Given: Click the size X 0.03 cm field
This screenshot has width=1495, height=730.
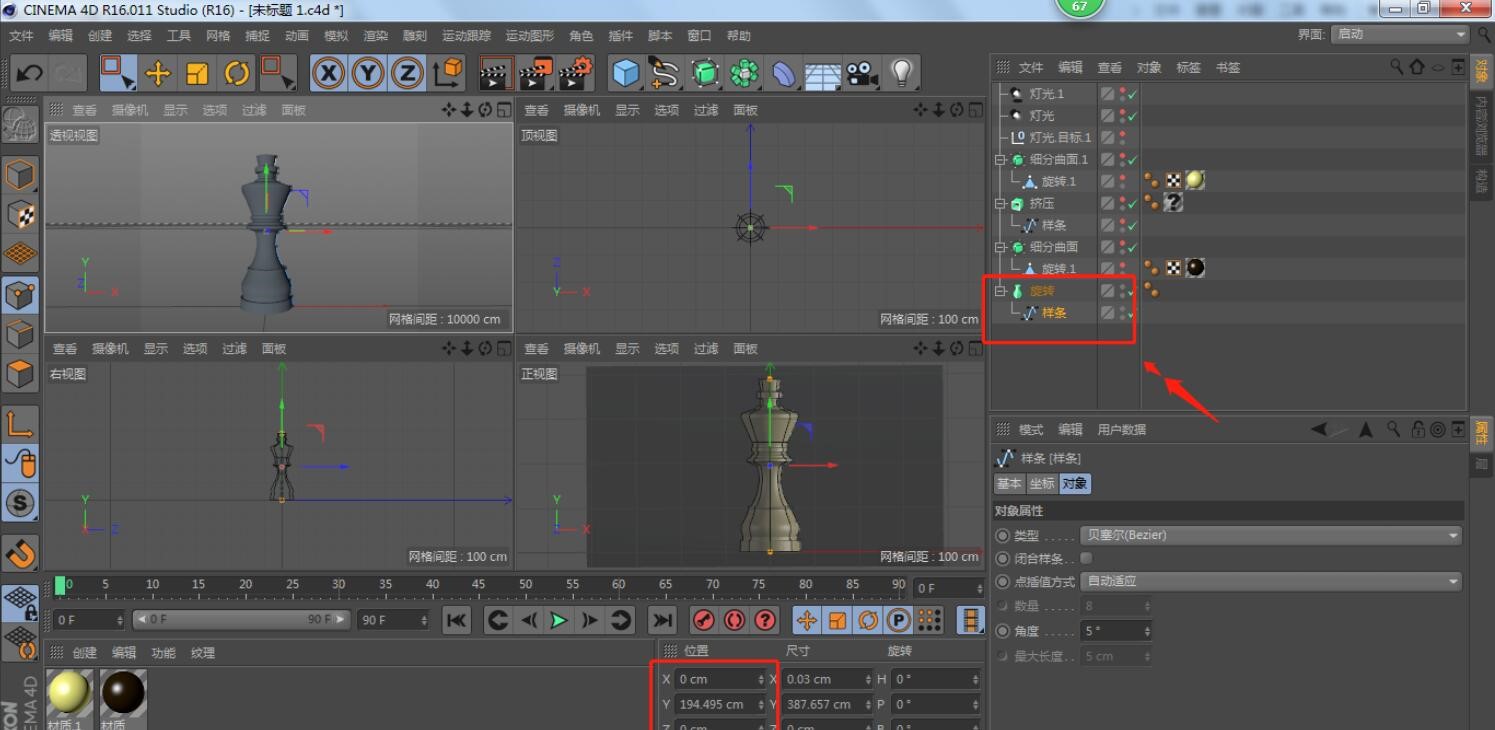Looking at the screenshot, I should point(828,679).
